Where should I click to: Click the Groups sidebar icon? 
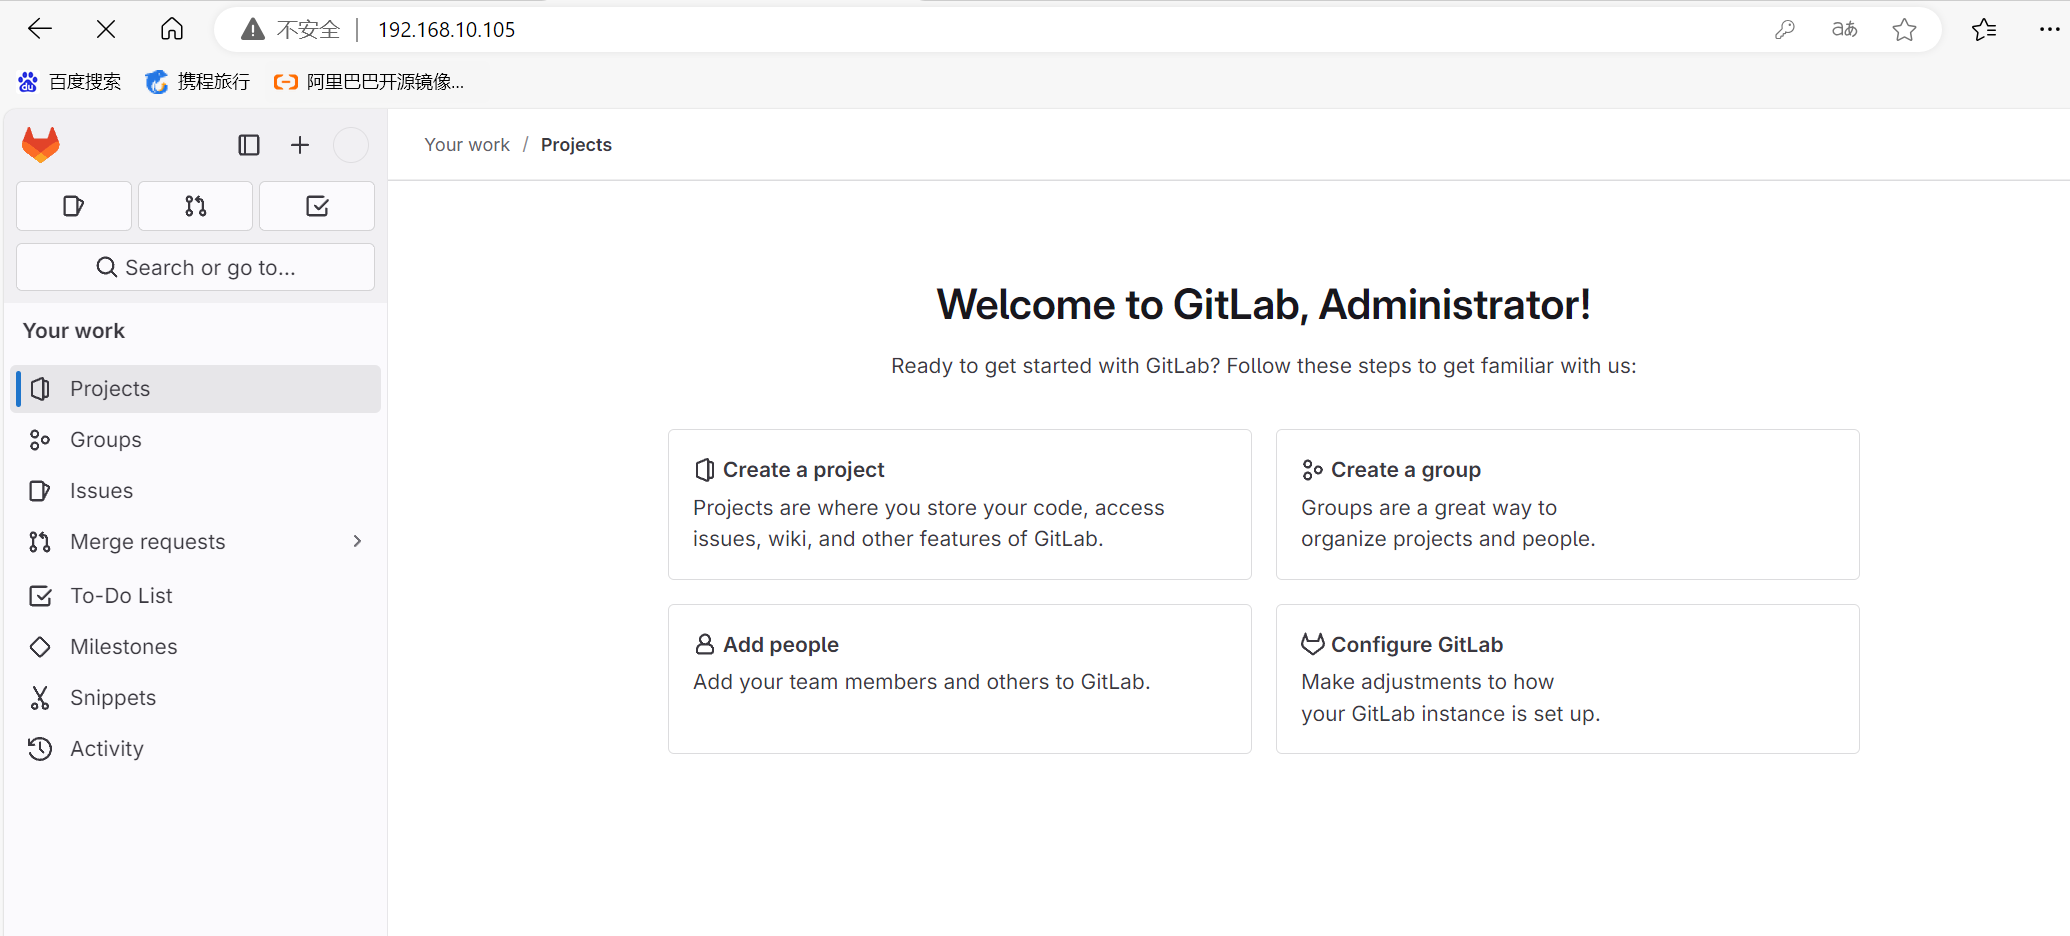[40, 440]
